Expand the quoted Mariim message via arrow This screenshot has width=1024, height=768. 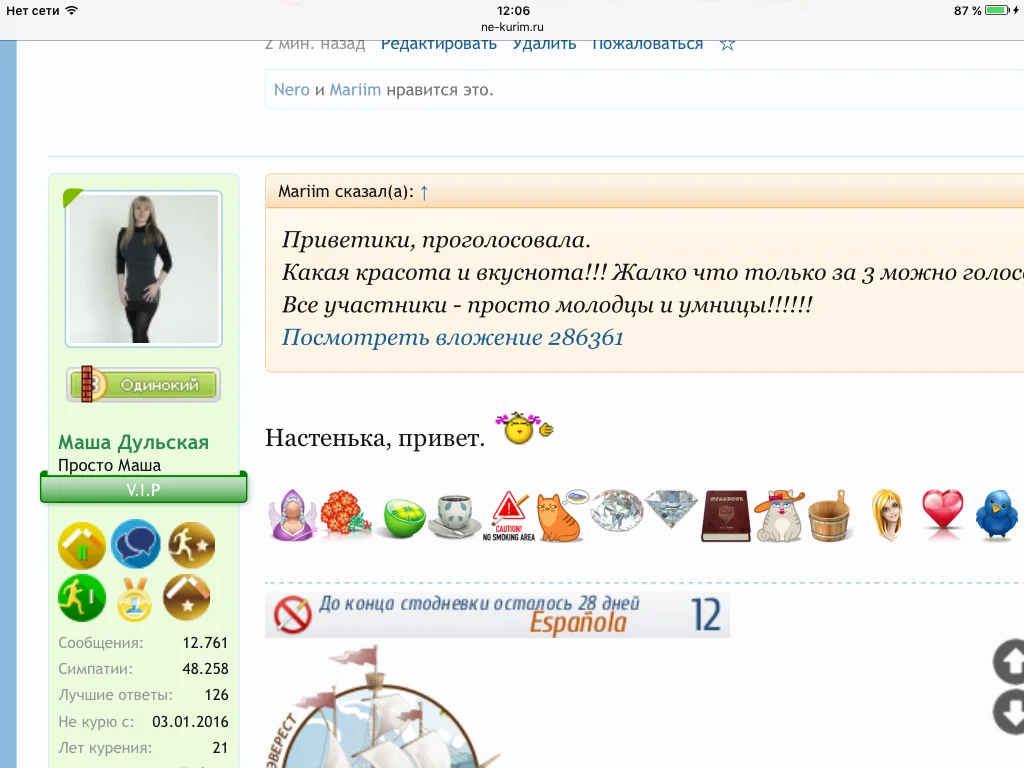click(x=424, y=191)
